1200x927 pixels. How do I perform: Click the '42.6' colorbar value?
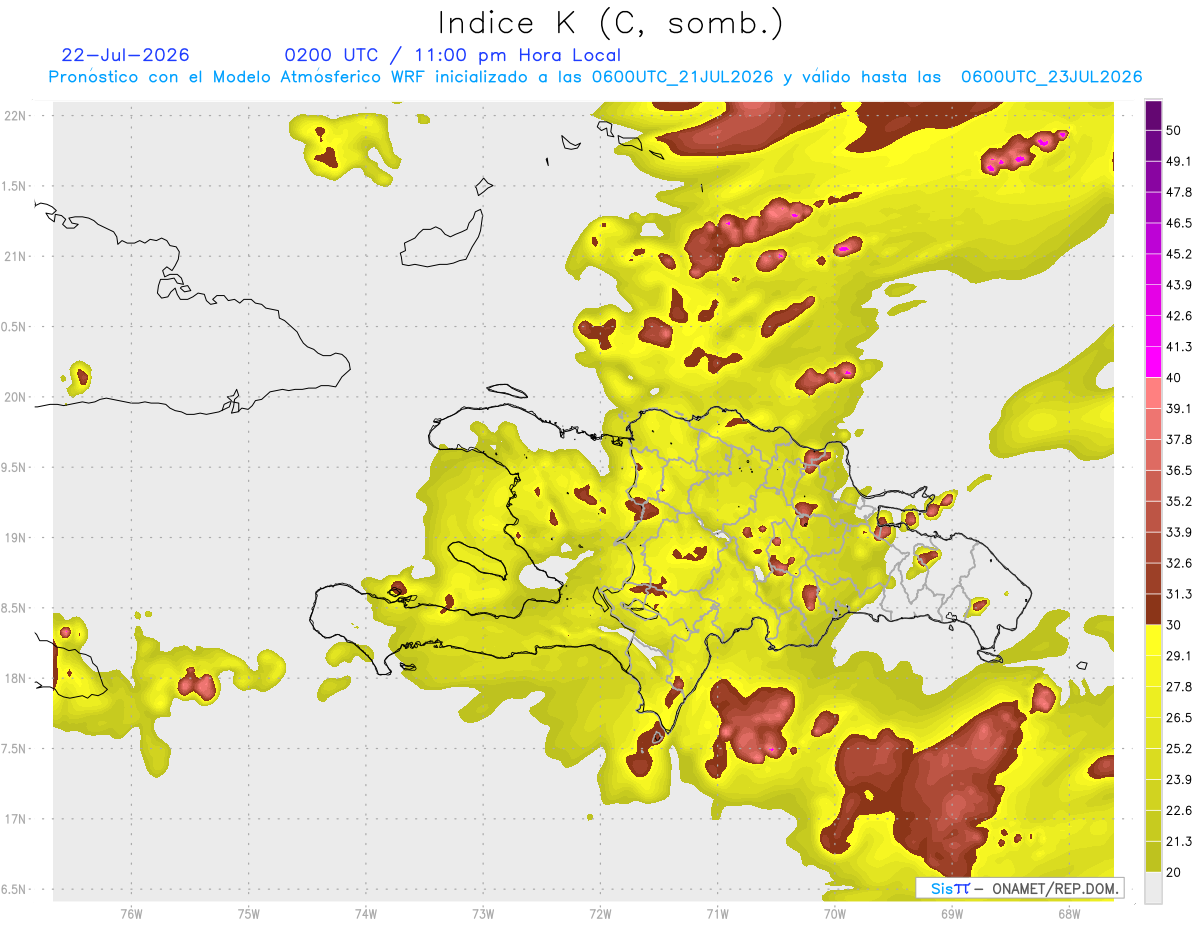(x=1178, y=316)
